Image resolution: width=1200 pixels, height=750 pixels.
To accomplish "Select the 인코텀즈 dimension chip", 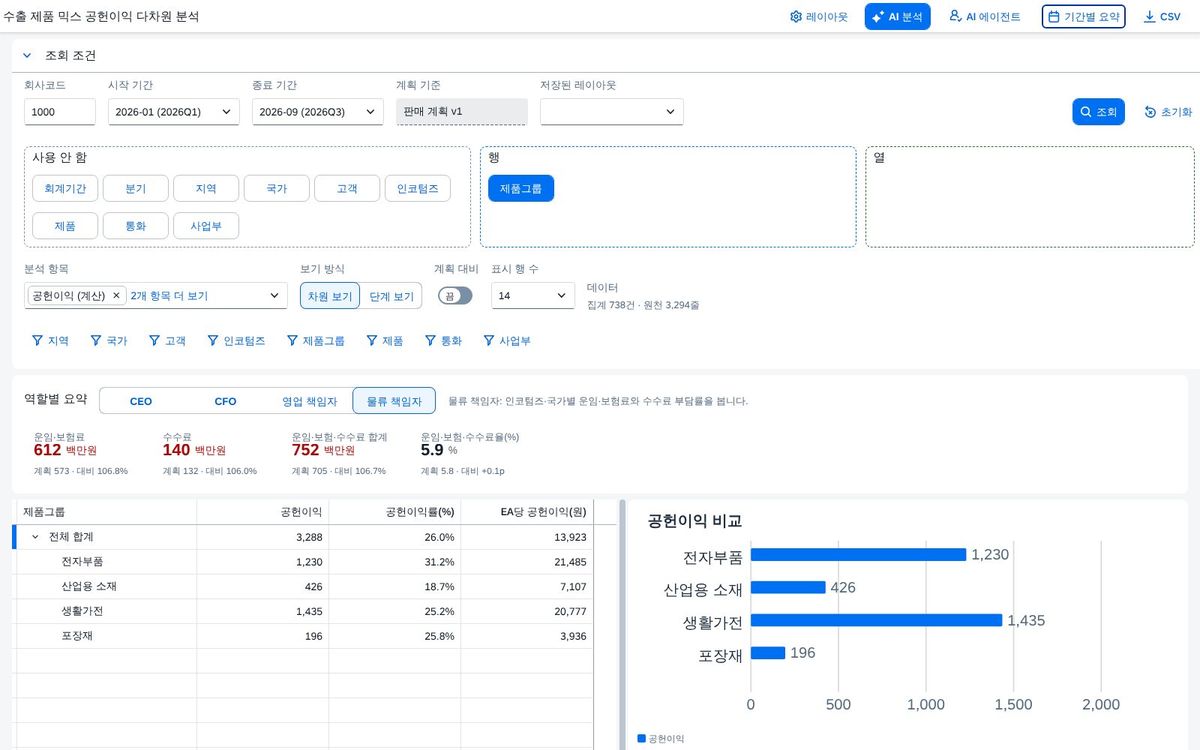I will (x=418, y=188).
